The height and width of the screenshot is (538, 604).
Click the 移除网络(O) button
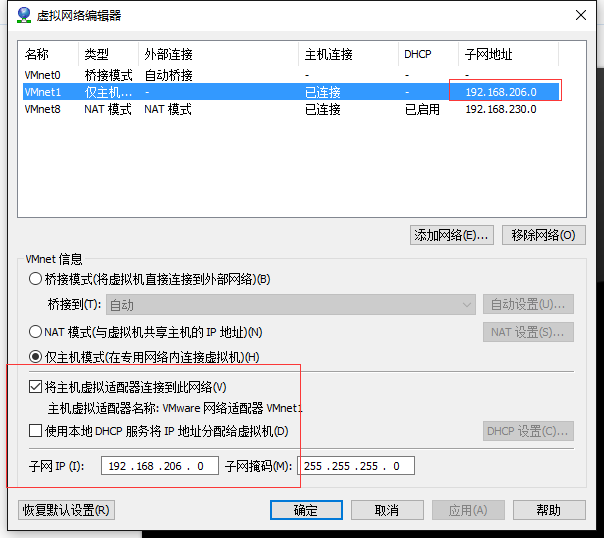click(544, 235)
